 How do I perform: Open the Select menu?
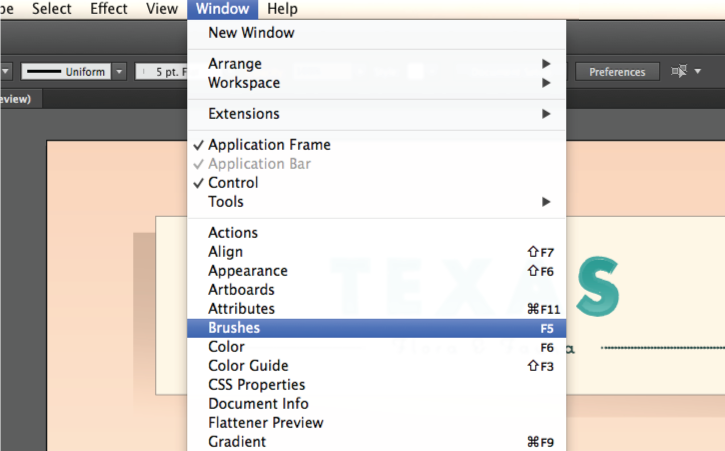pyautogui.click(x=51, y=9)
